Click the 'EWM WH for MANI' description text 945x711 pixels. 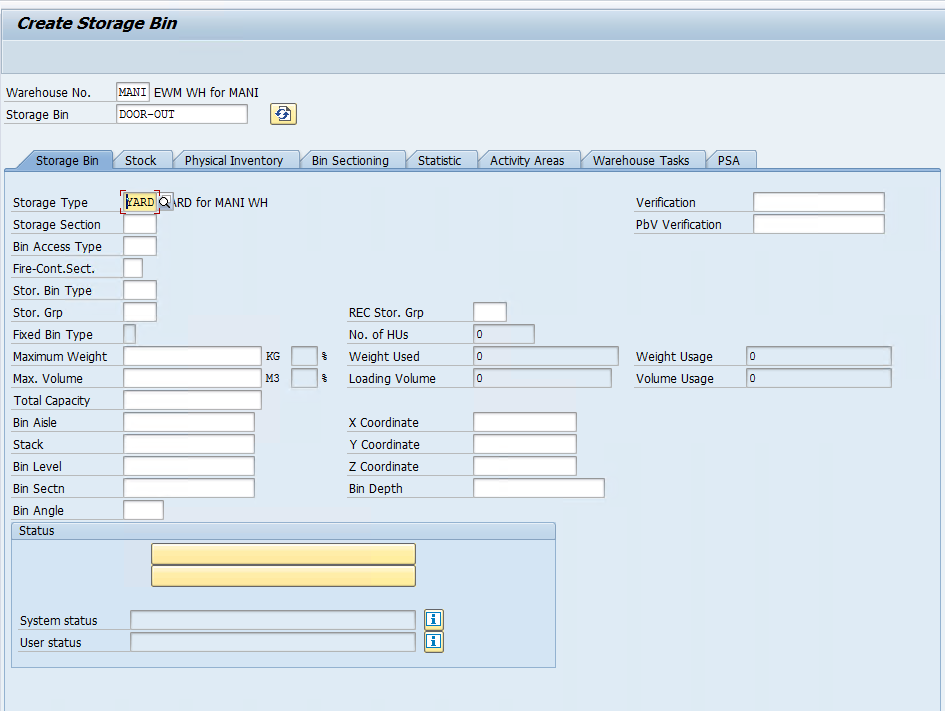[206, 93]
